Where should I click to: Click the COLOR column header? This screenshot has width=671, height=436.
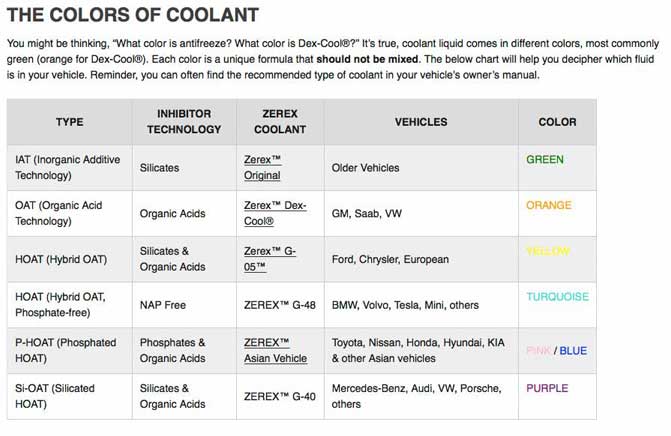click(557, 122)
